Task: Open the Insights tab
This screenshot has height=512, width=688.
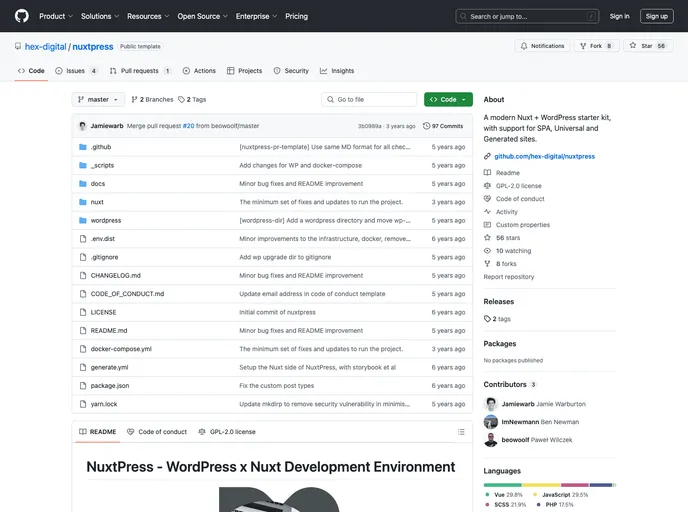Action: (x=337, y=71)
